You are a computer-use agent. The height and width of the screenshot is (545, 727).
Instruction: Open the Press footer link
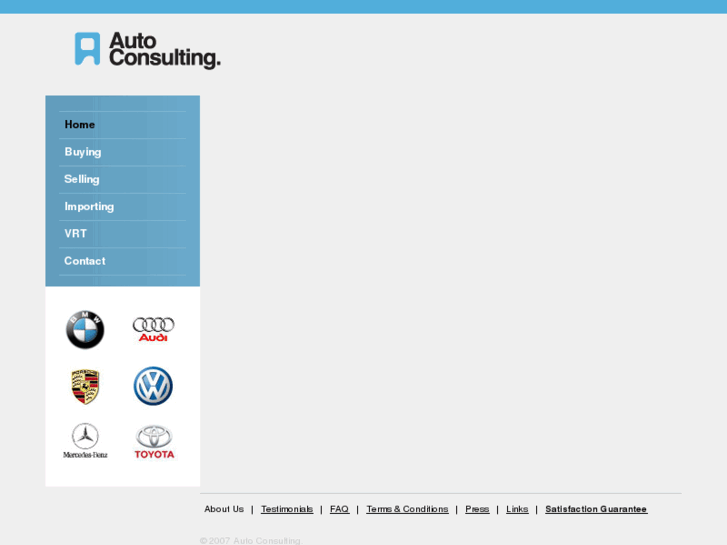(477, 509)
